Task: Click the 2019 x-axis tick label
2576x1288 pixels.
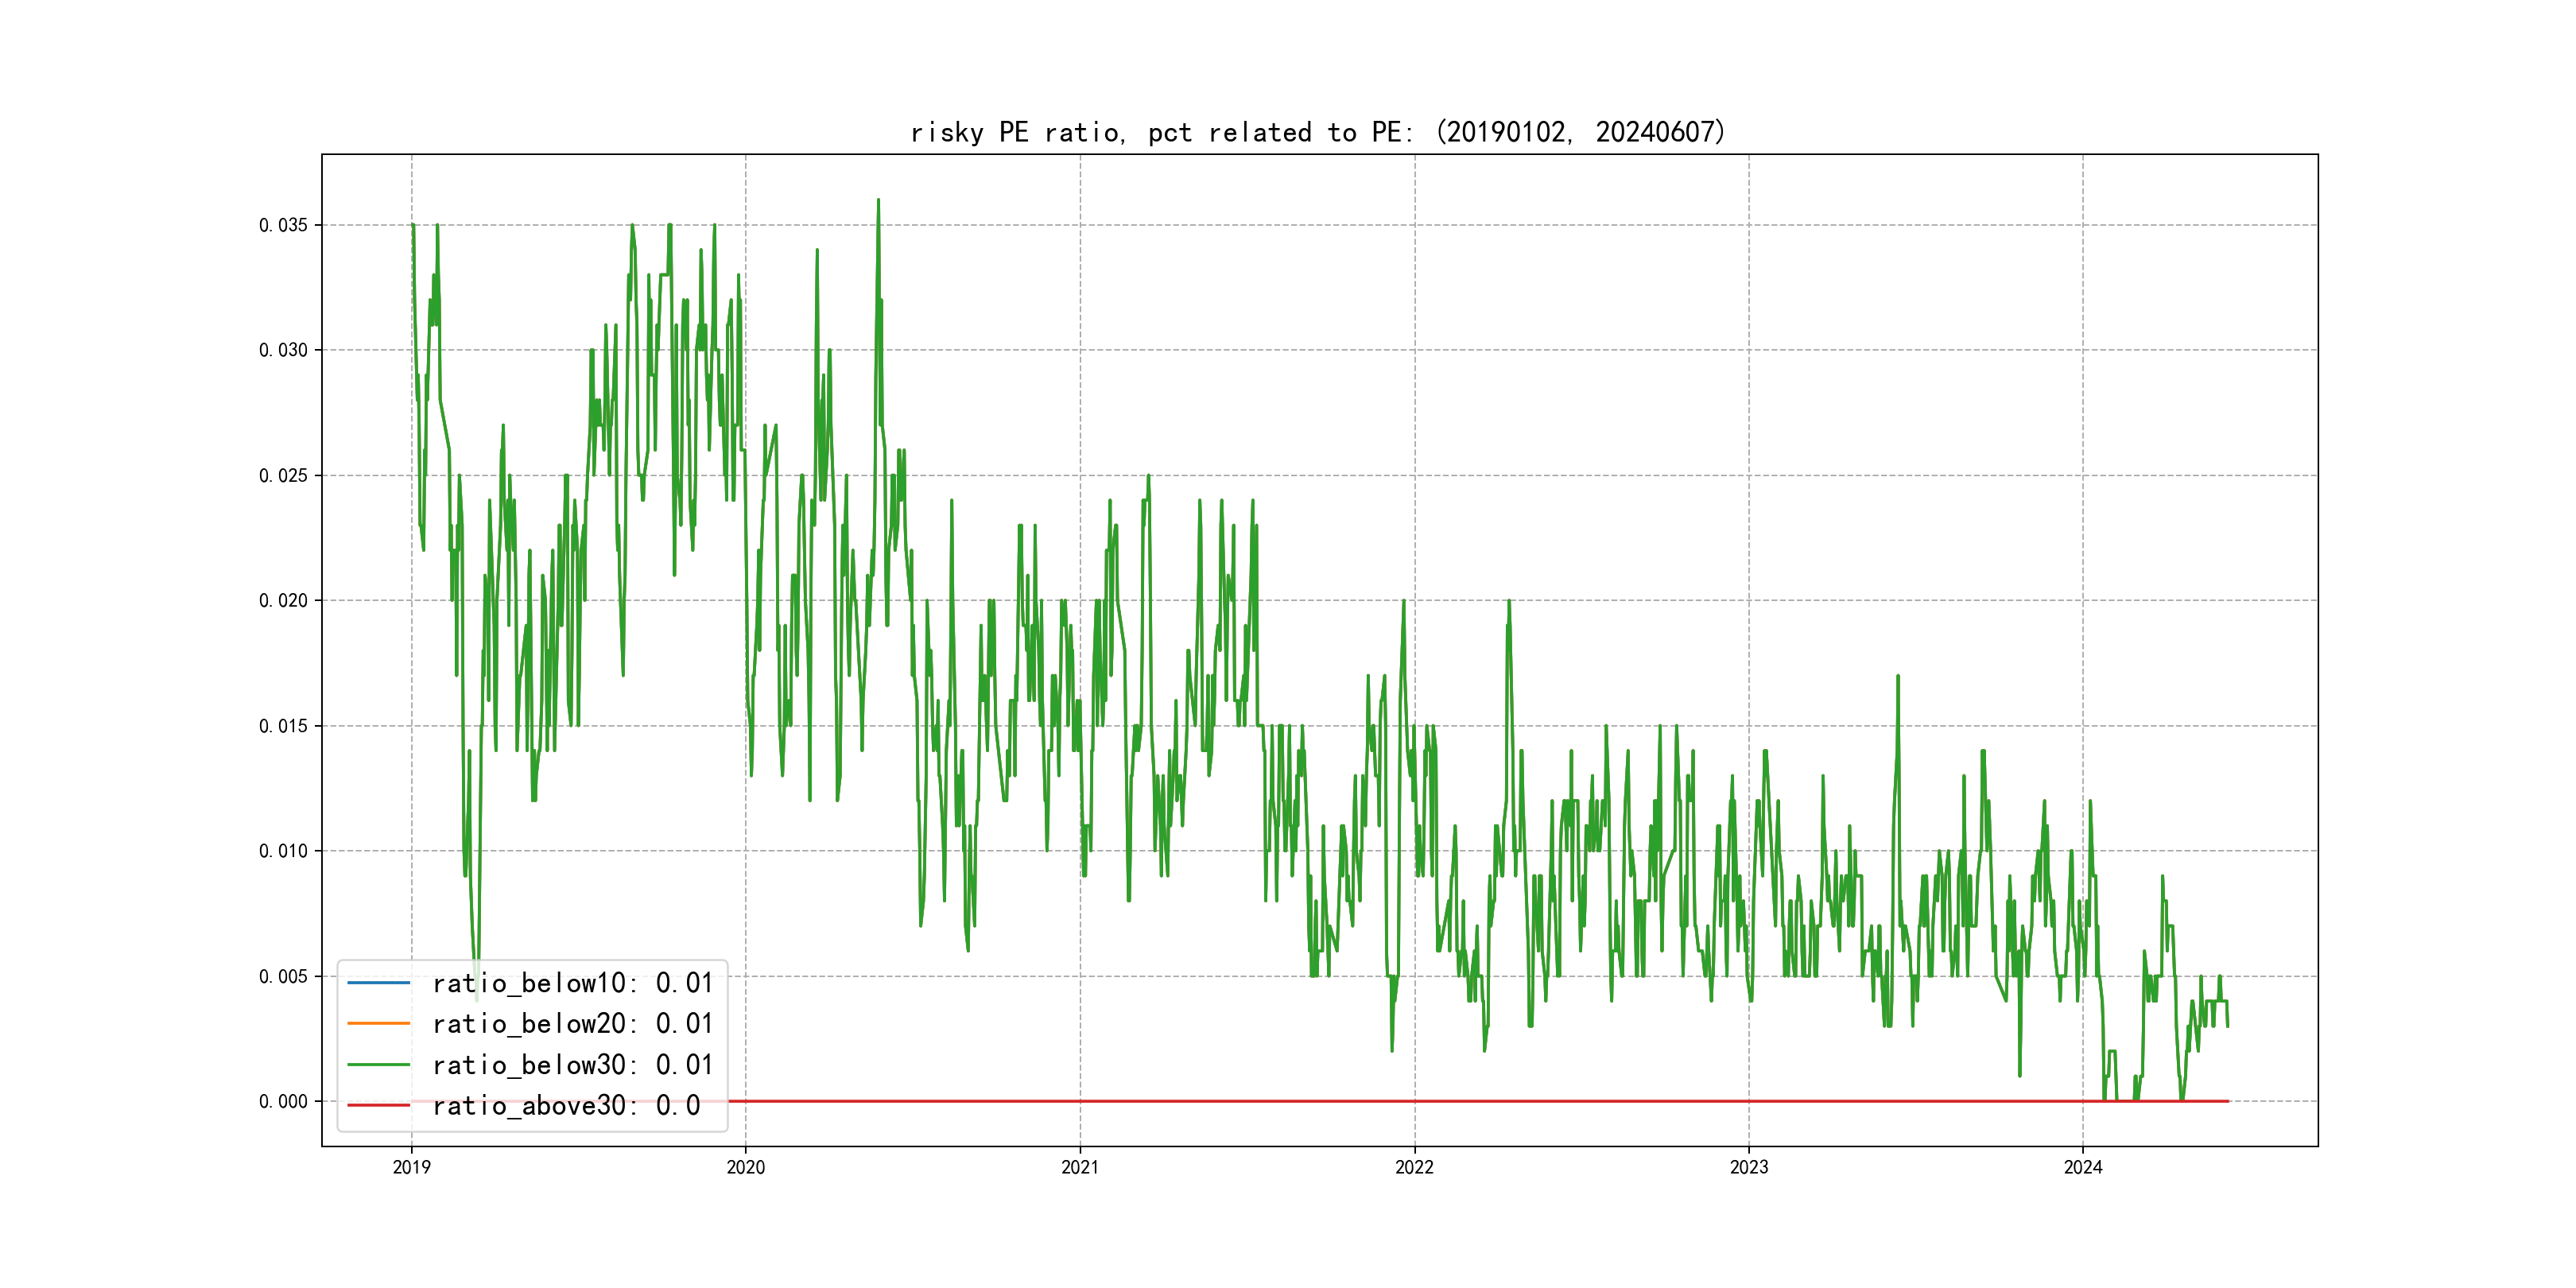Action: pyautogui.click(x=411, y=1167)
